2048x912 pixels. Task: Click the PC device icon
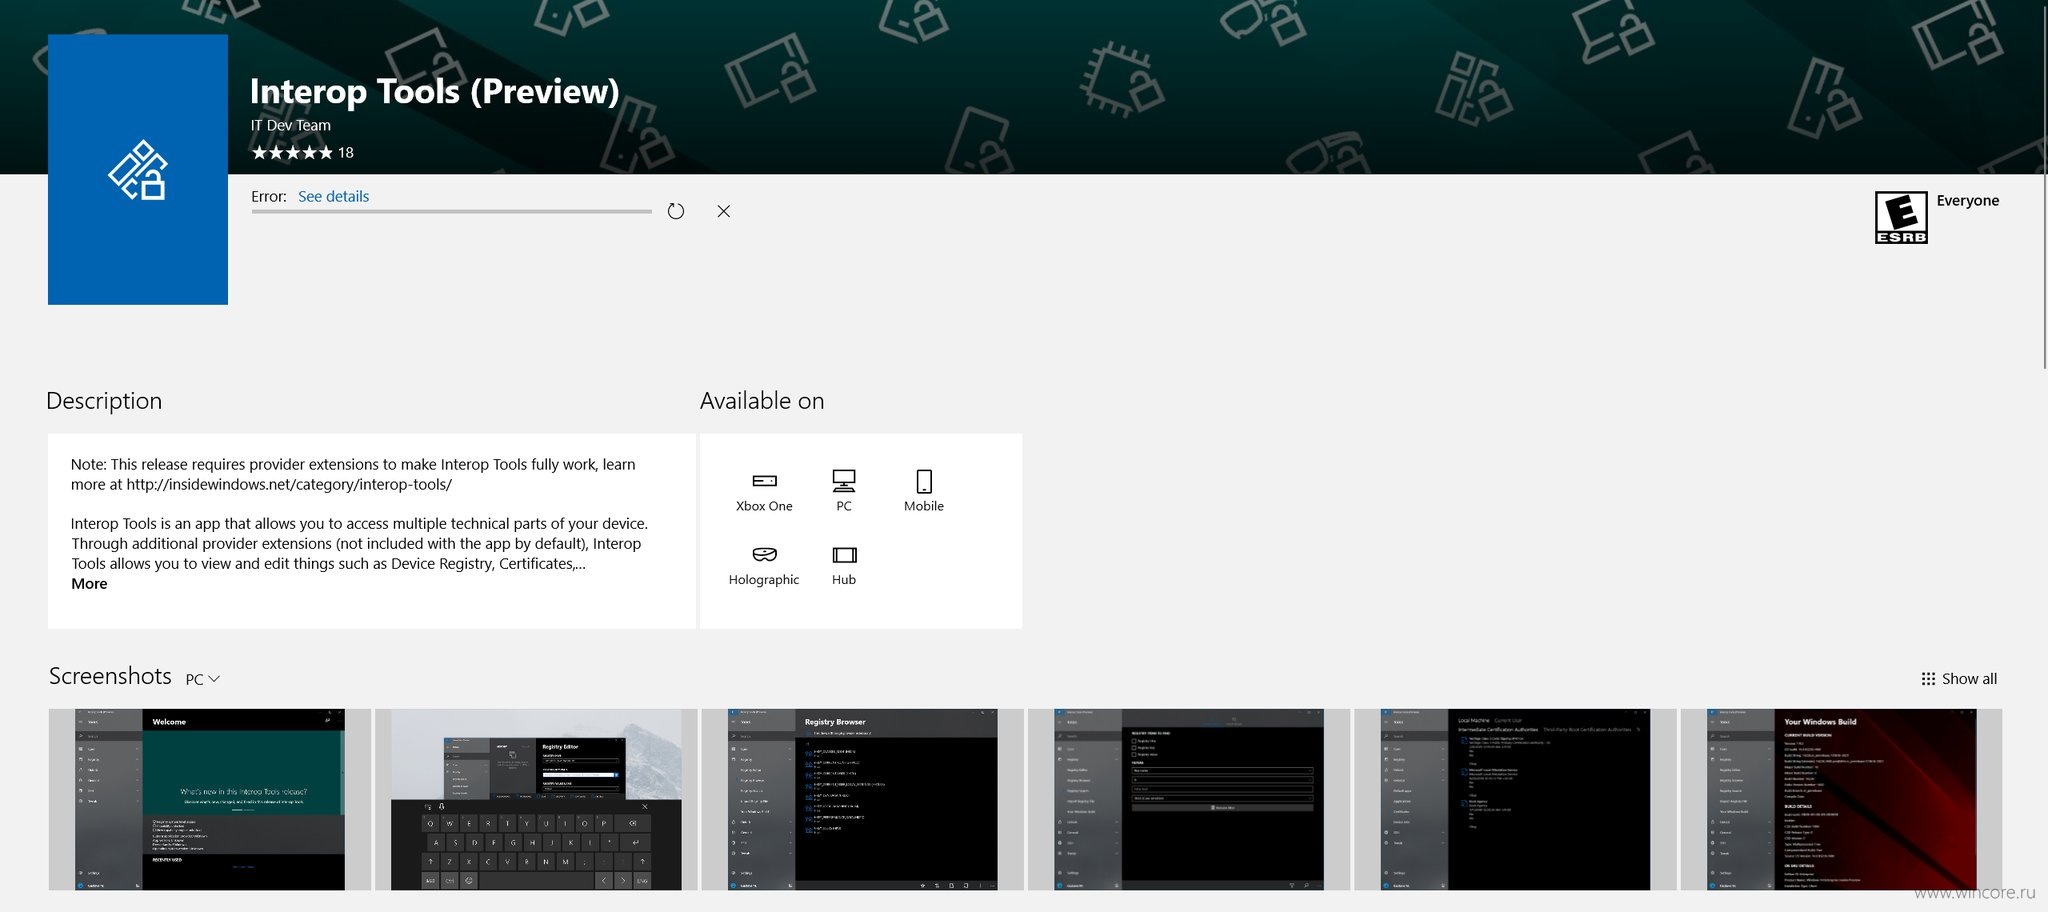pos(844,481)
